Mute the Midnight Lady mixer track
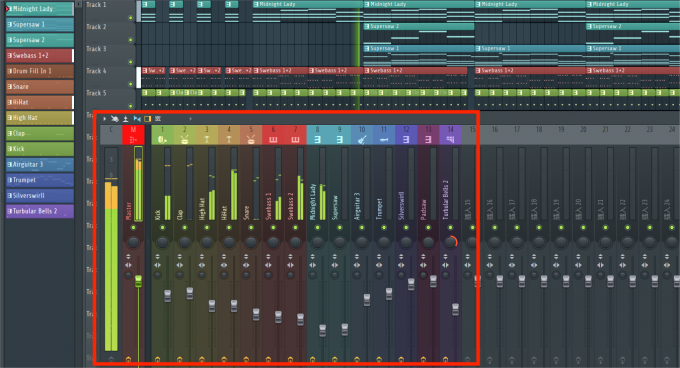Screen dimensions: 680x368 [317, 228]
